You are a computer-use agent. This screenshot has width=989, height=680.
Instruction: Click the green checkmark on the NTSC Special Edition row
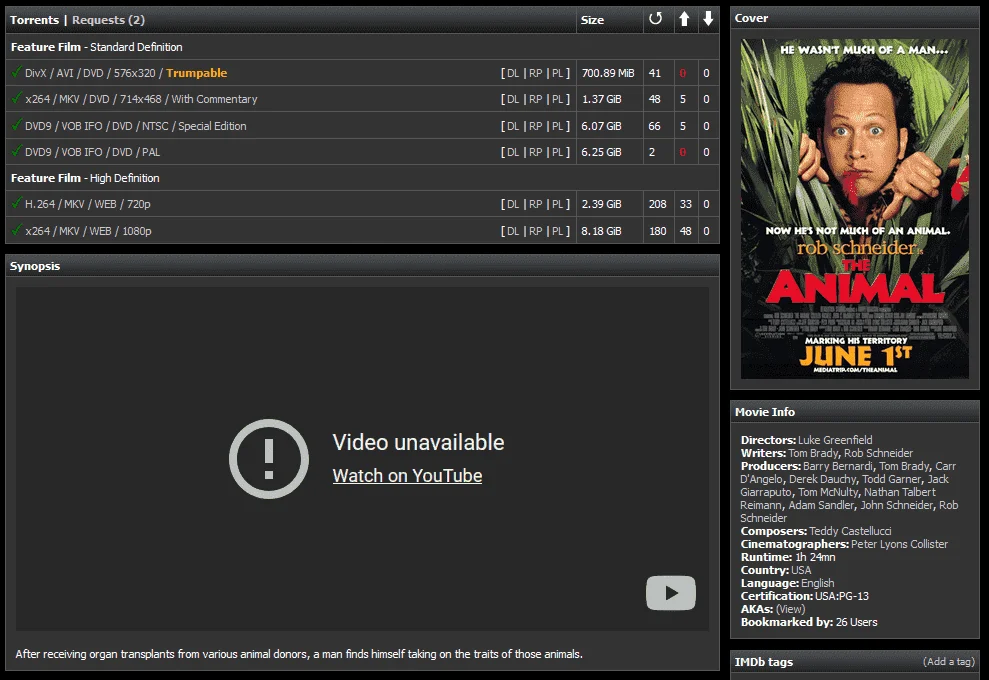click(16, 124)
